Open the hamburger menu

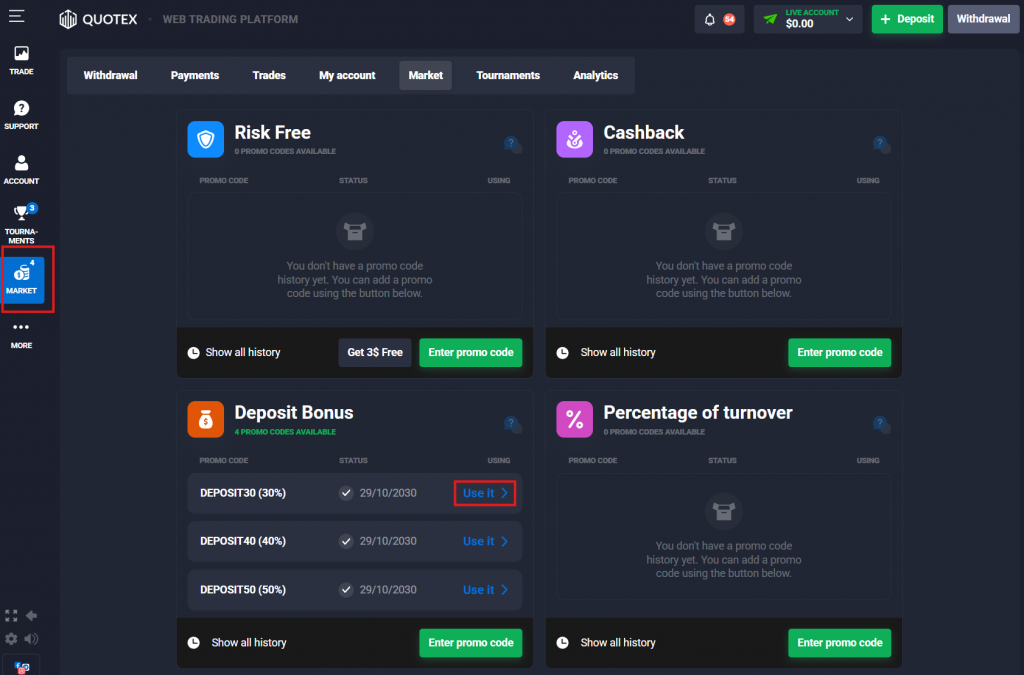pos(16,16)
